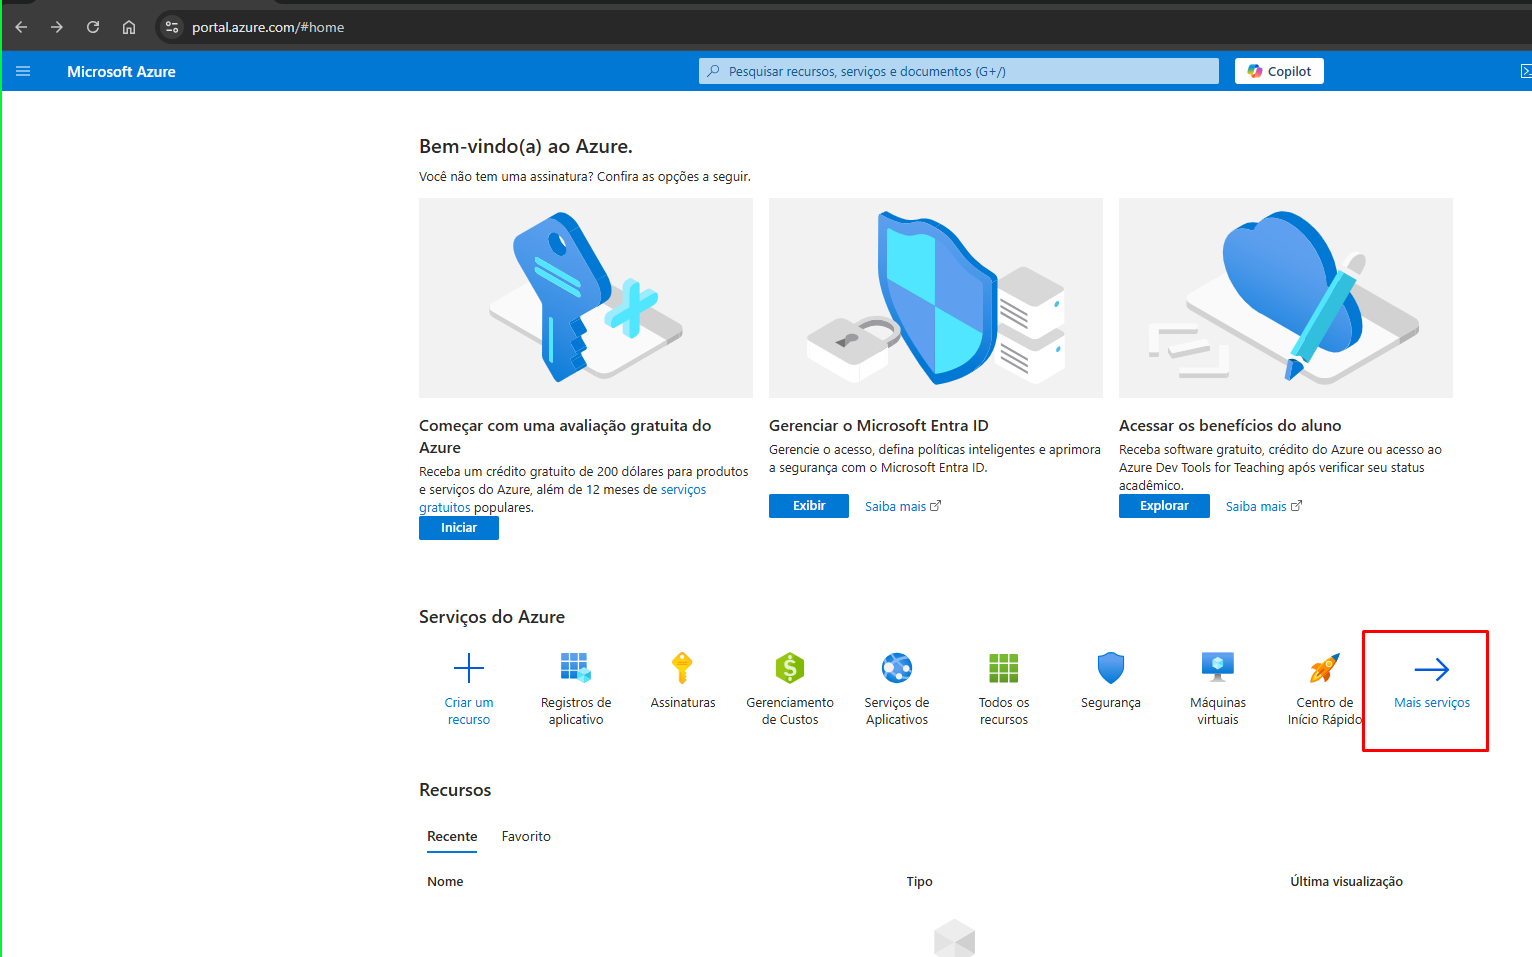Click the Tipo column header
This screenshot has width=1532, height=957.
[x=919, y=881]
